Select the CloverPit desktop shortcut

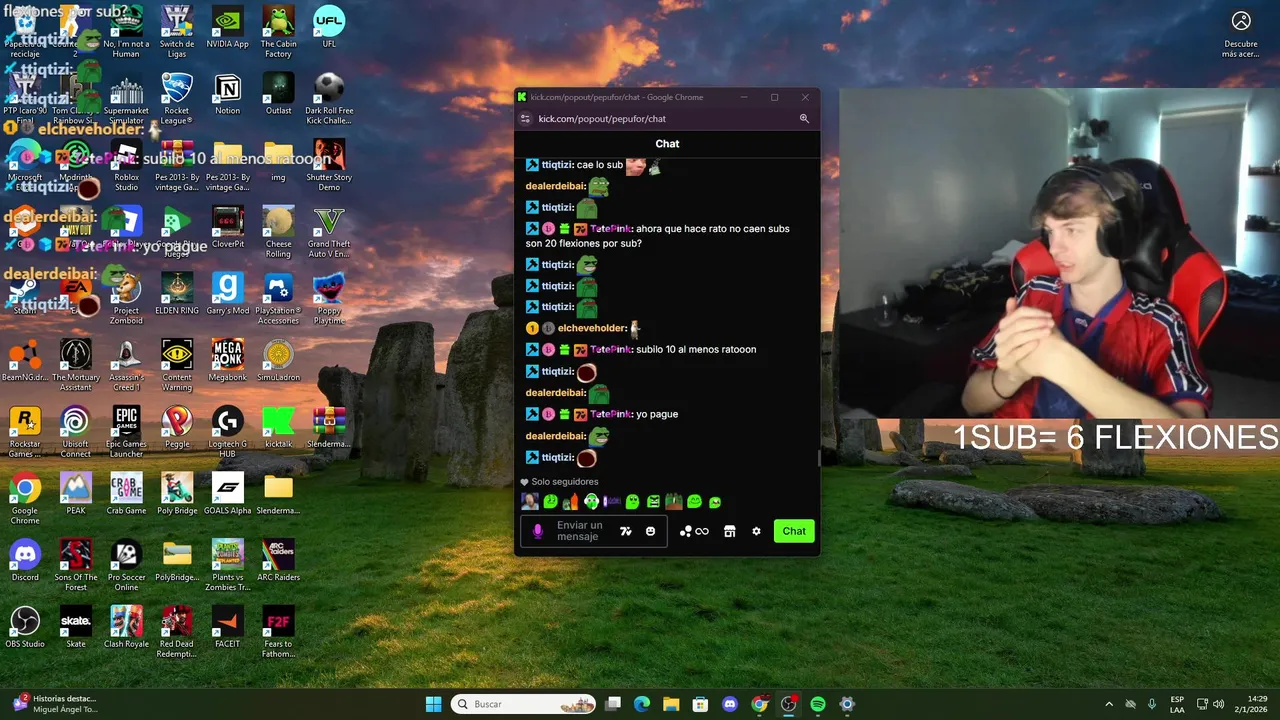[x=227, y=228]
